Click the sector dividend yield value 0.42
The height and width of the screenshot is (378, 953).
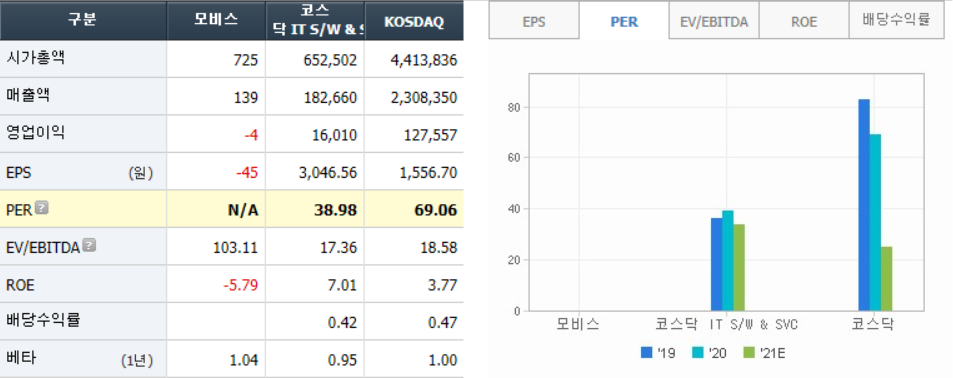coord(343,323)
